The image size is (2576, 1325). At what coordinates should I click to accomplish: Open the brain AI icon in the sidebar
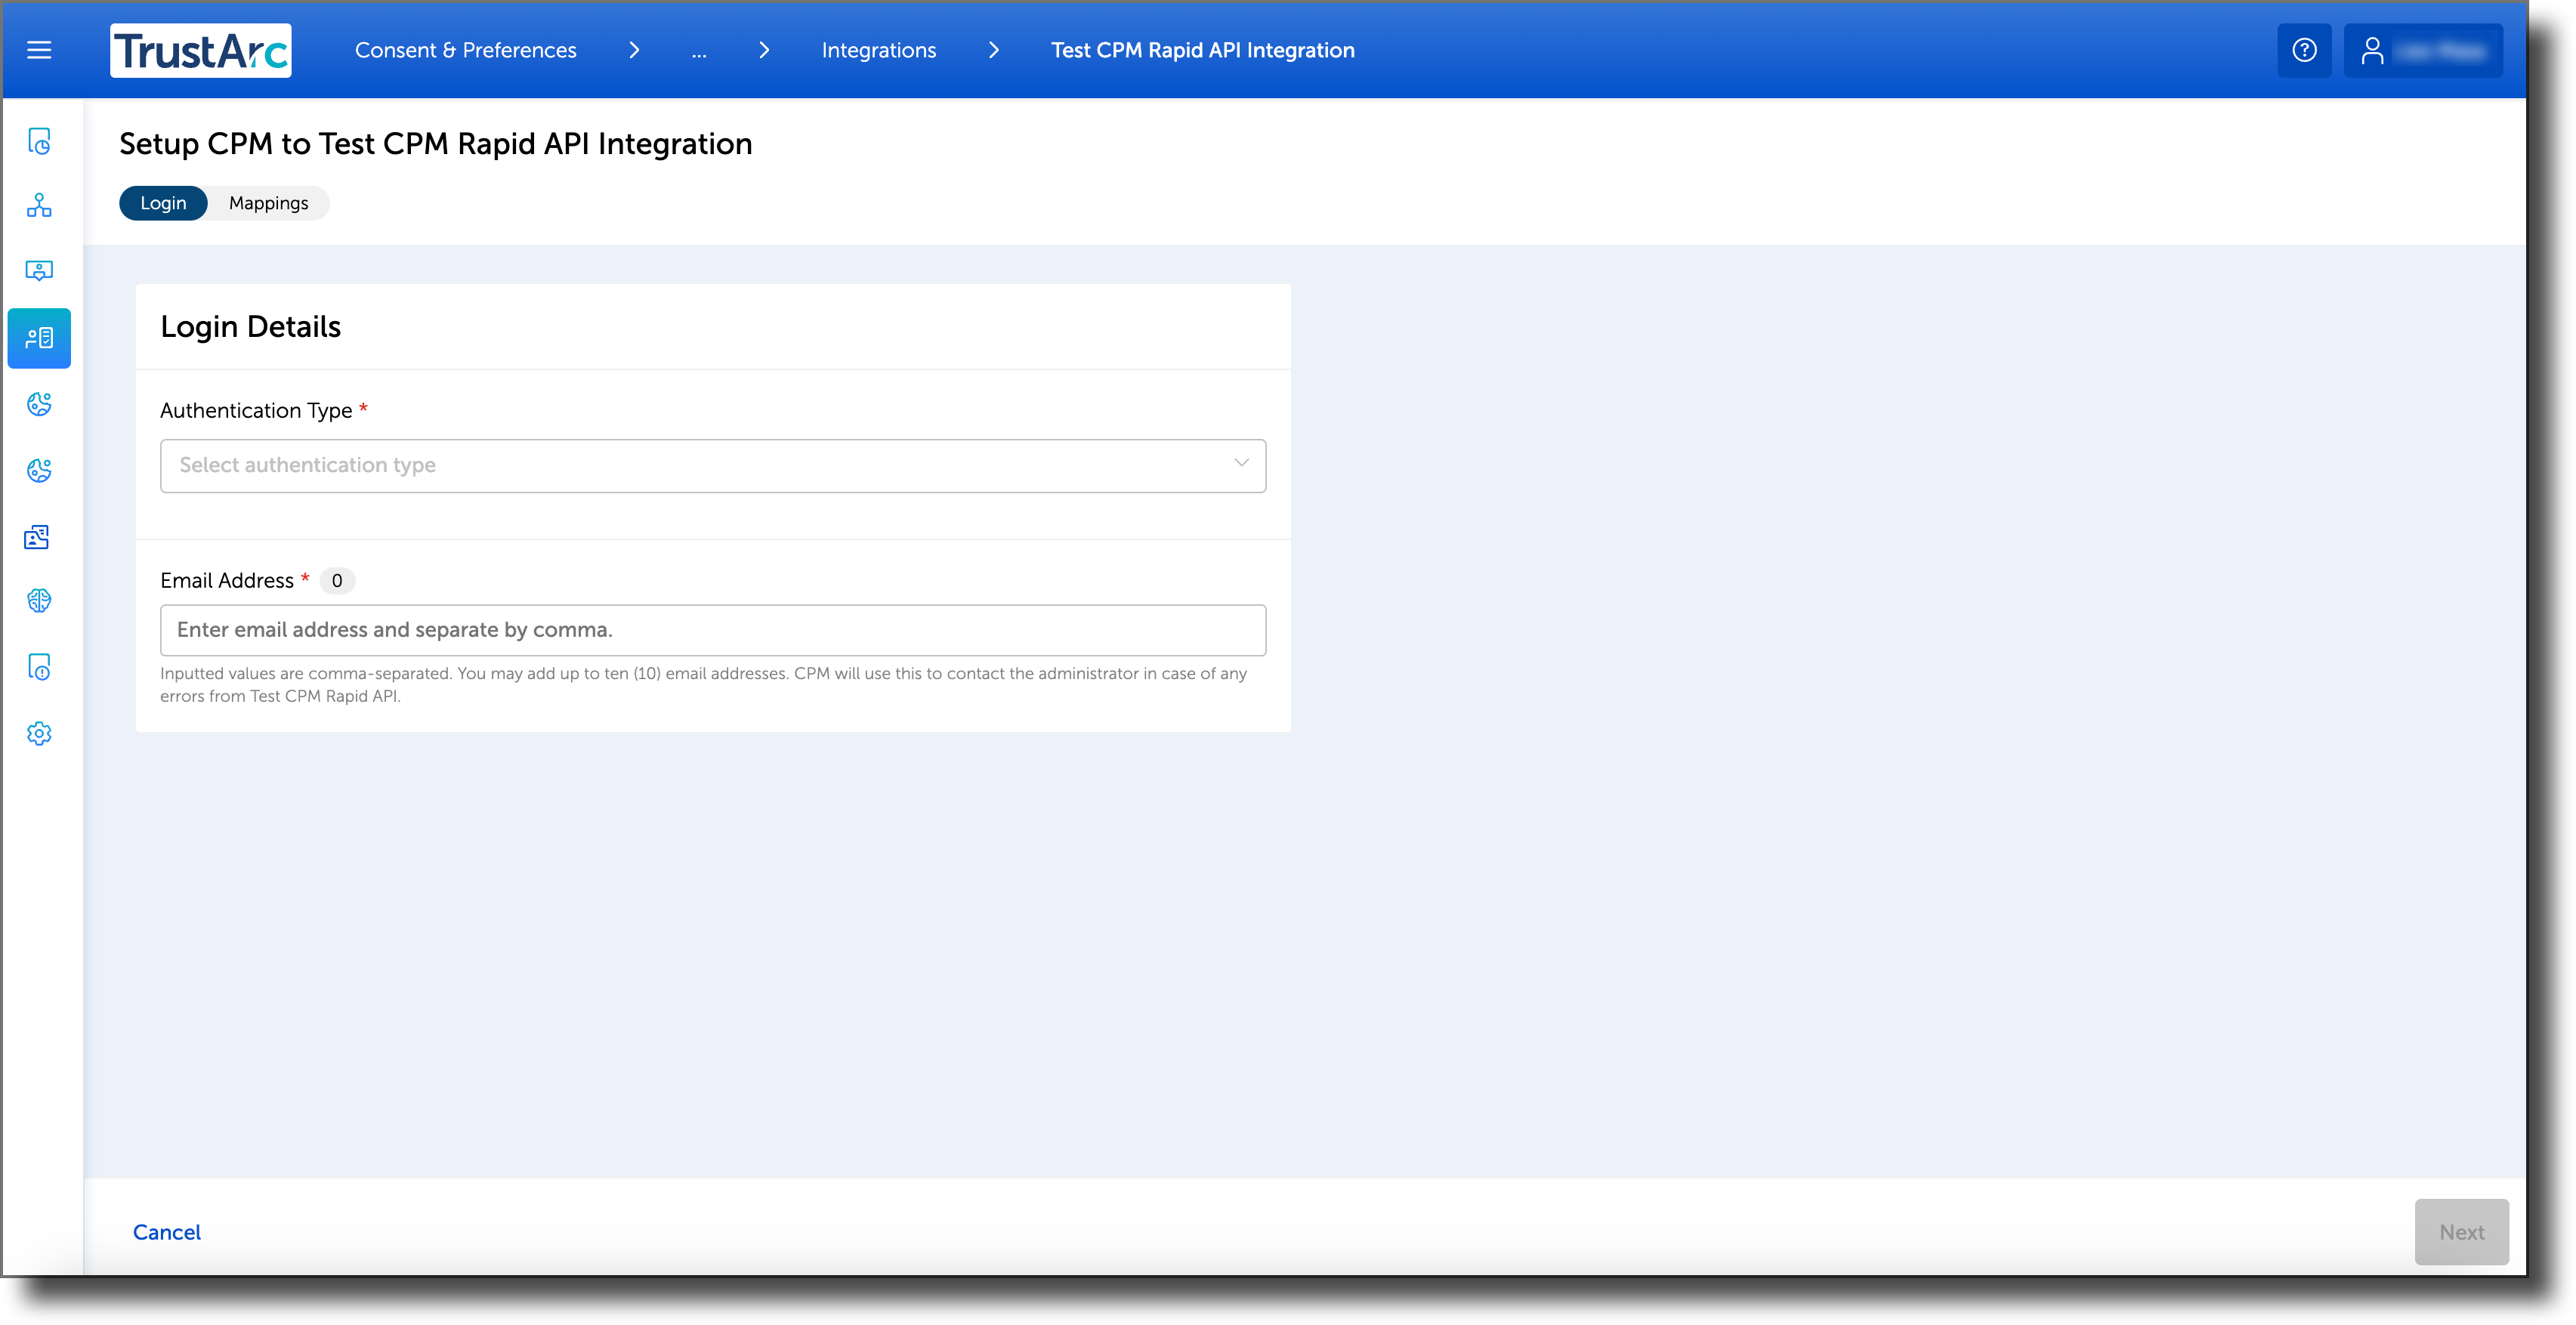point(39,601)
